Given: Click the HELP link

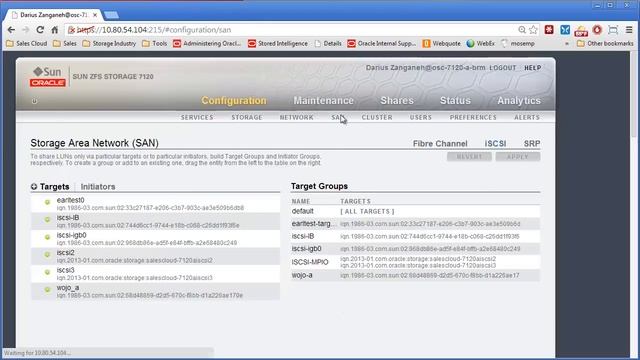Looking at the screenshot, I should [x=533, y=68].
